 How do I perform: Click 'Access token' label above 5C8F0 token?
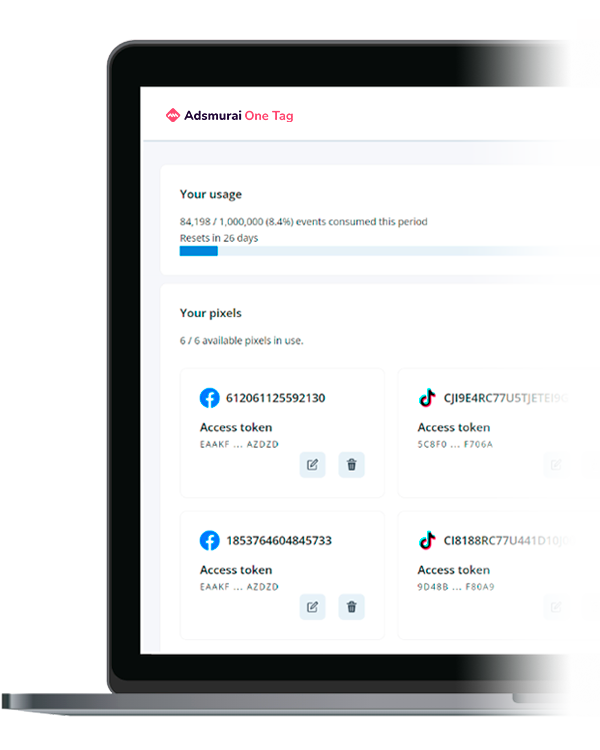[x=454, y=427]
